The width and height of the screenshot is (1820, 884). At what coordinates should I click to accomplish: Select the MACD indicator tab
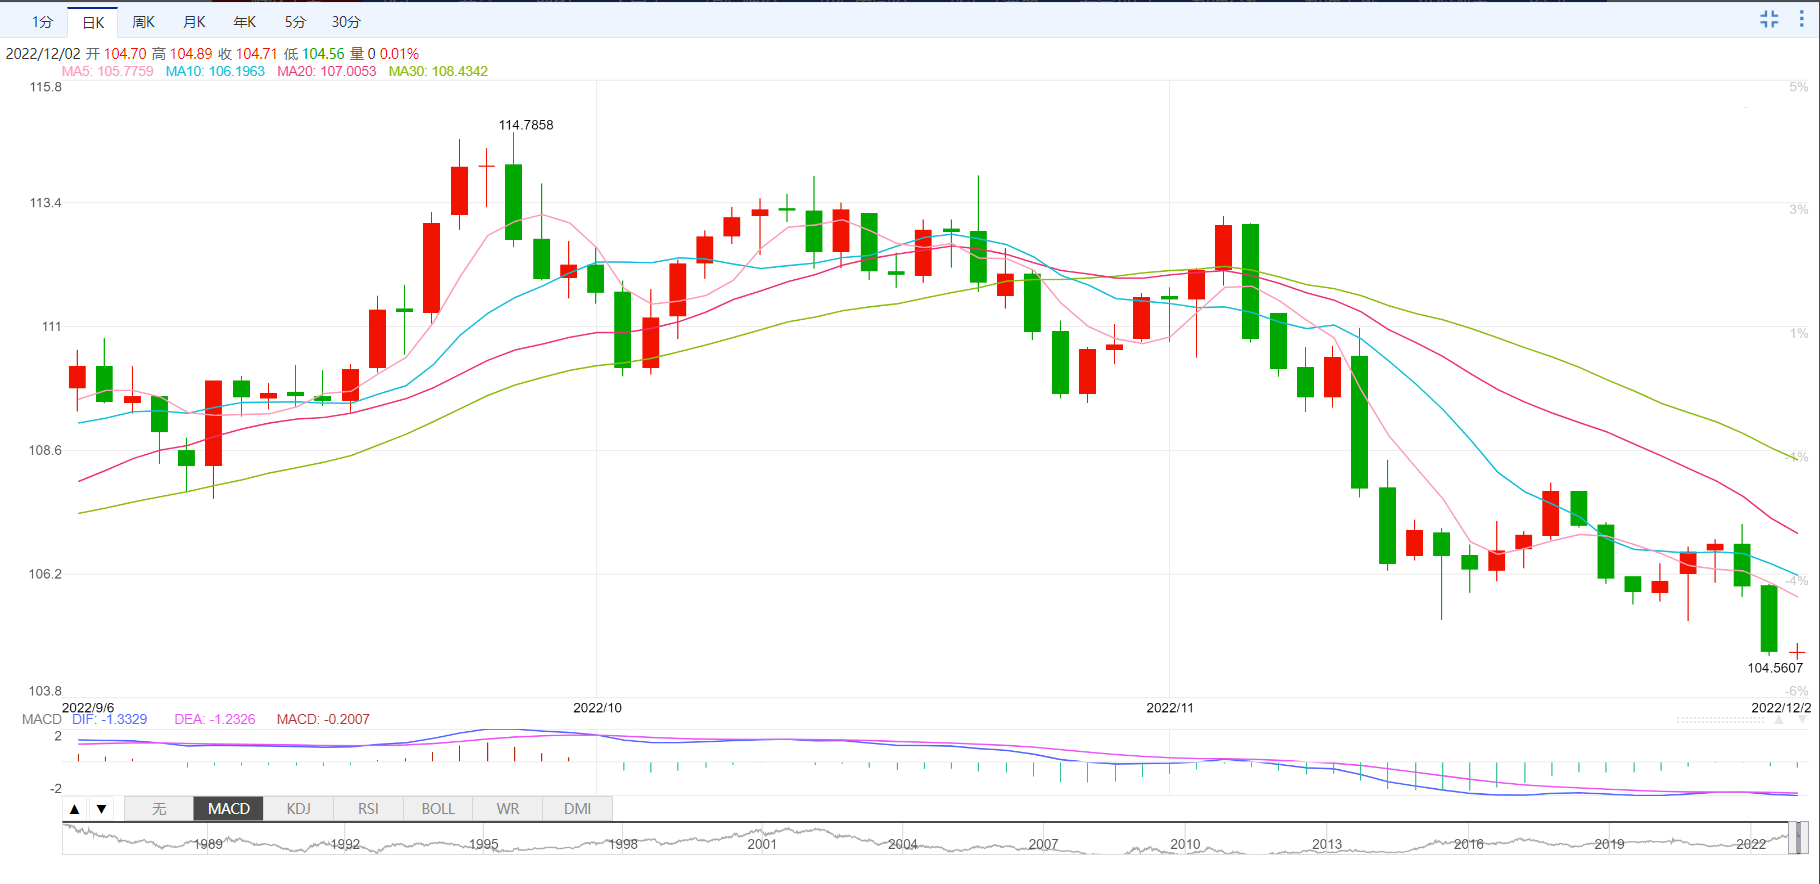pyautogui.click(x=229, y=809)
